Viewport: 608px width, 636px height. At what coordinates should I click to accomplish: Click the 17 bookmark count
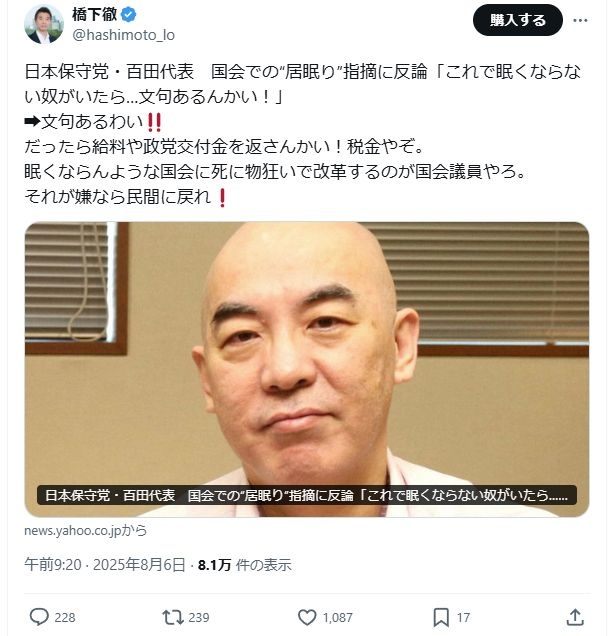point(463,617)
